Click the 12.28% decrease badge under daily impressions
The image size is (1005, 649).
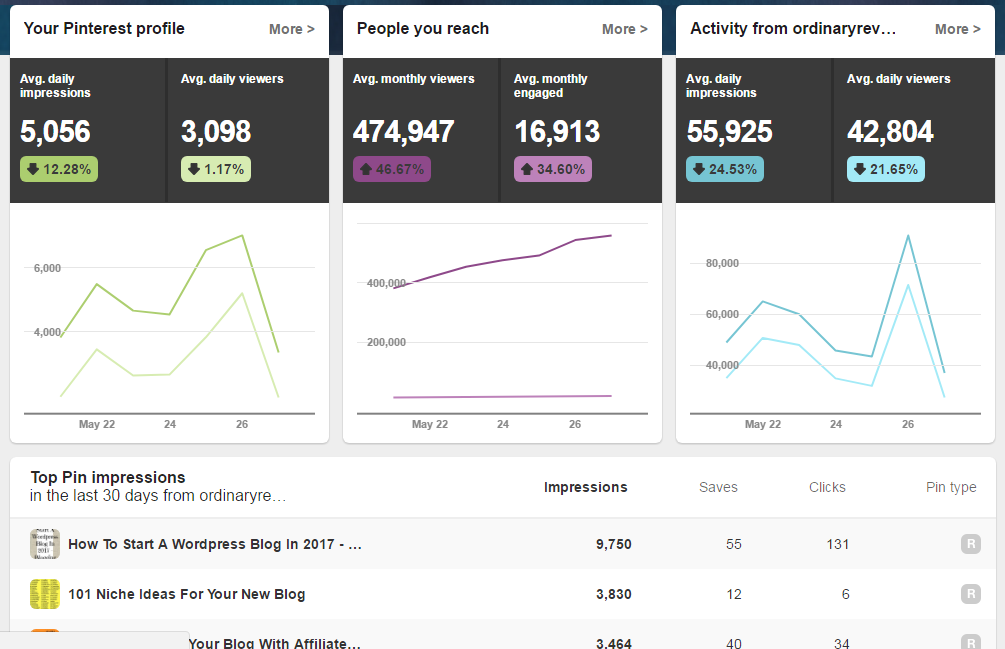pyautogui.click(x=58, y=169)
